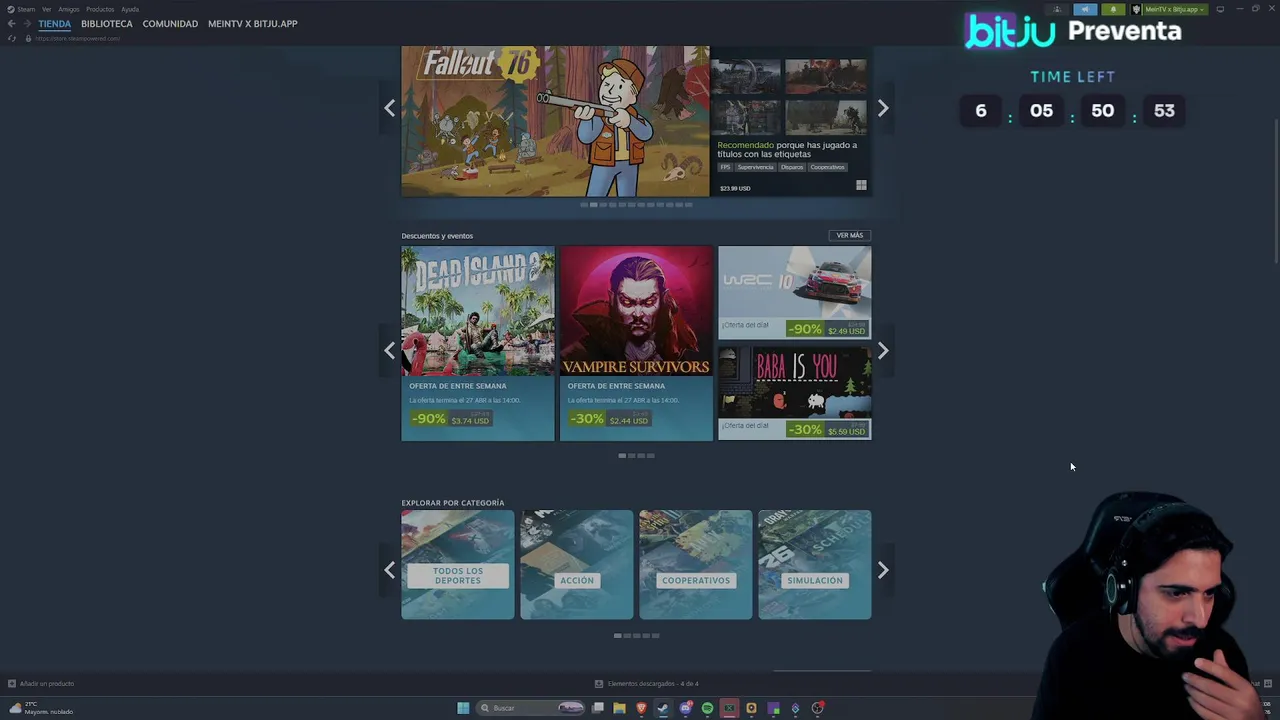Click the taskbar Buscar search box
This screenshot has width=1280, height=720.
[x=530, y=708]
